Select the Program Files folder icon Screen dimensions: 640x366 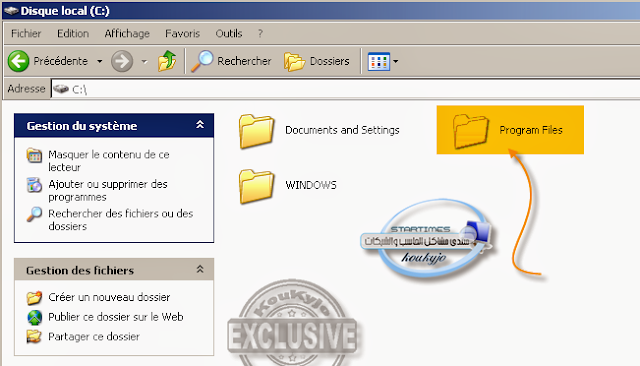[x=471, y=131]
